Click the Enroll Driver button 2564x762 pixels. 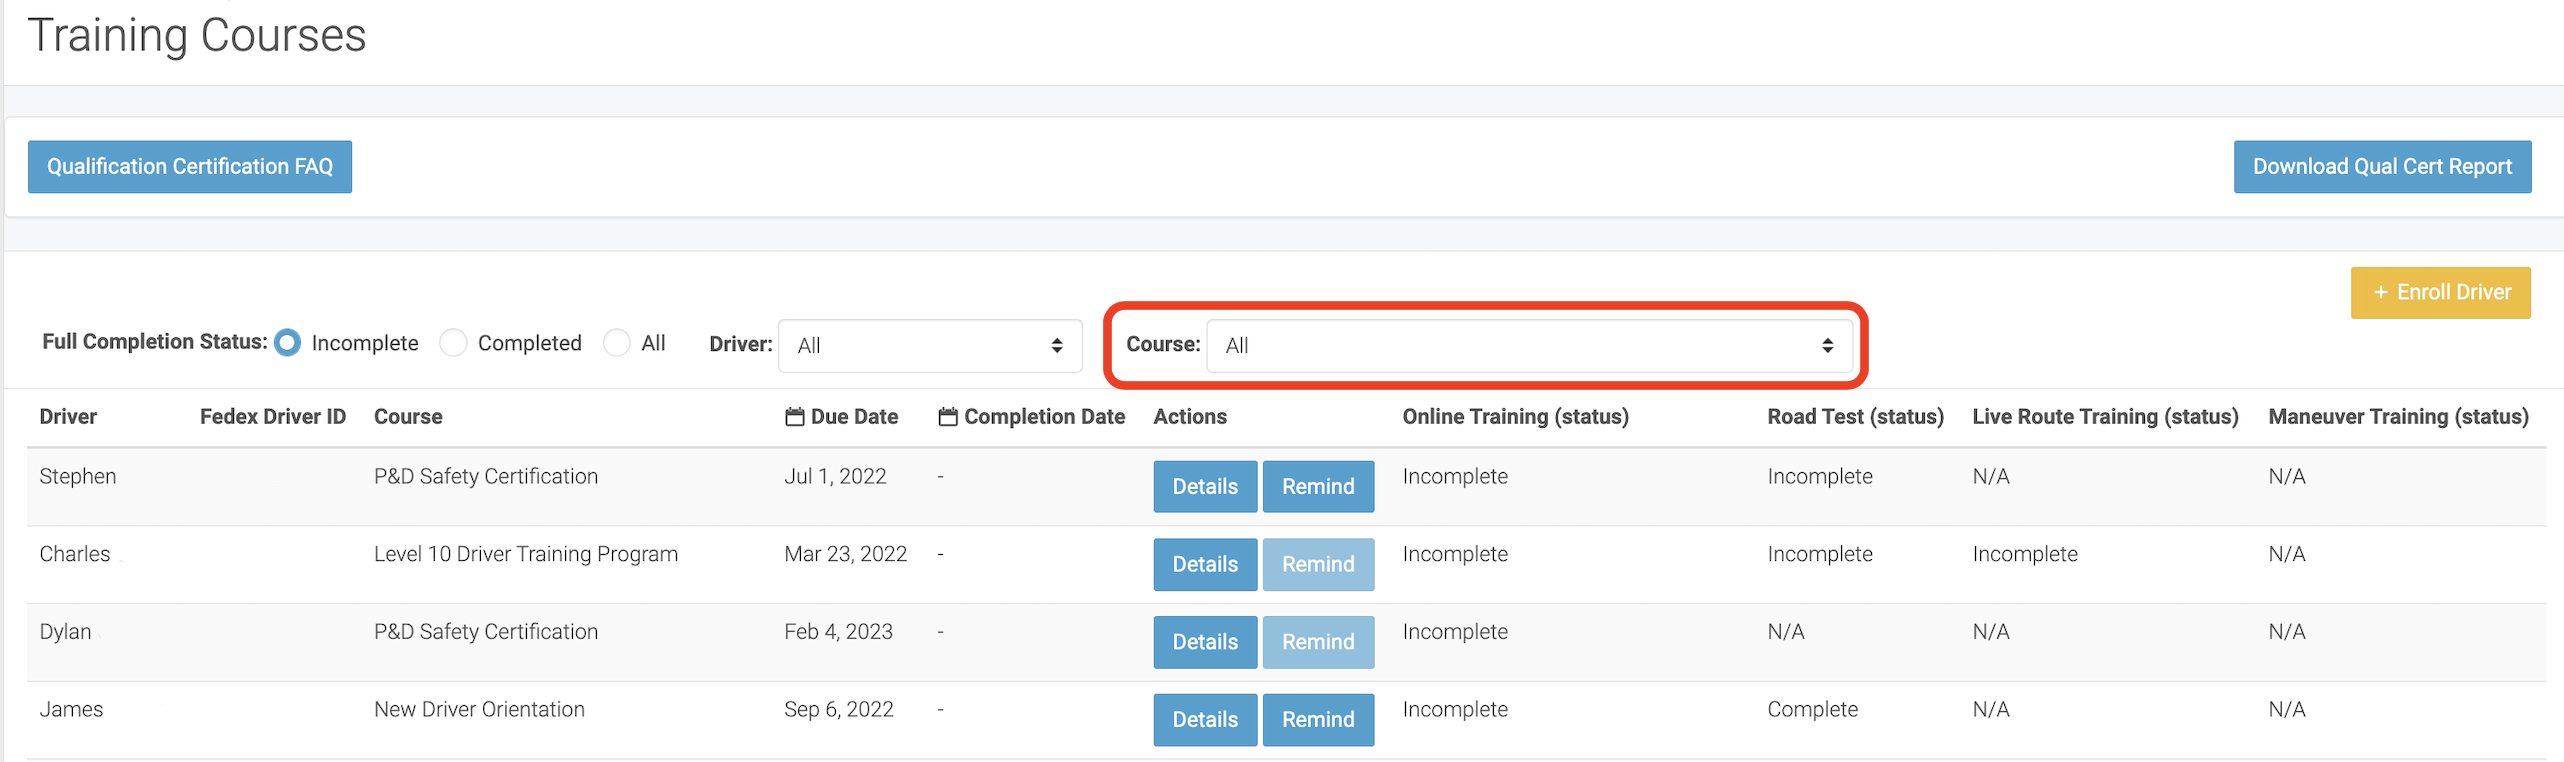pos(2440,293)
